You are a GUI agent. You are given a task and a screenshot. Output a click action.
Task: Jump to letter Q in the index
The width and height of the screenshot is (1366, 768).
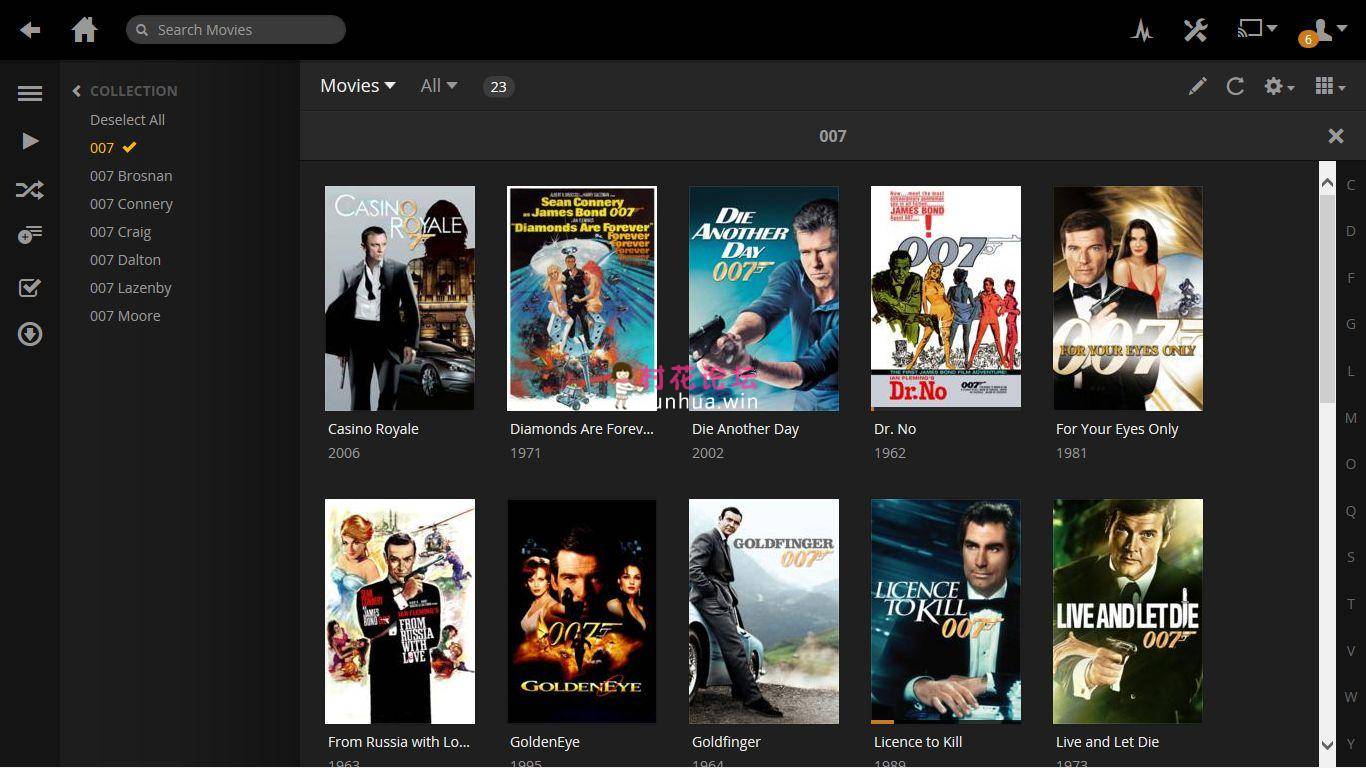(x=1350, y=511)
